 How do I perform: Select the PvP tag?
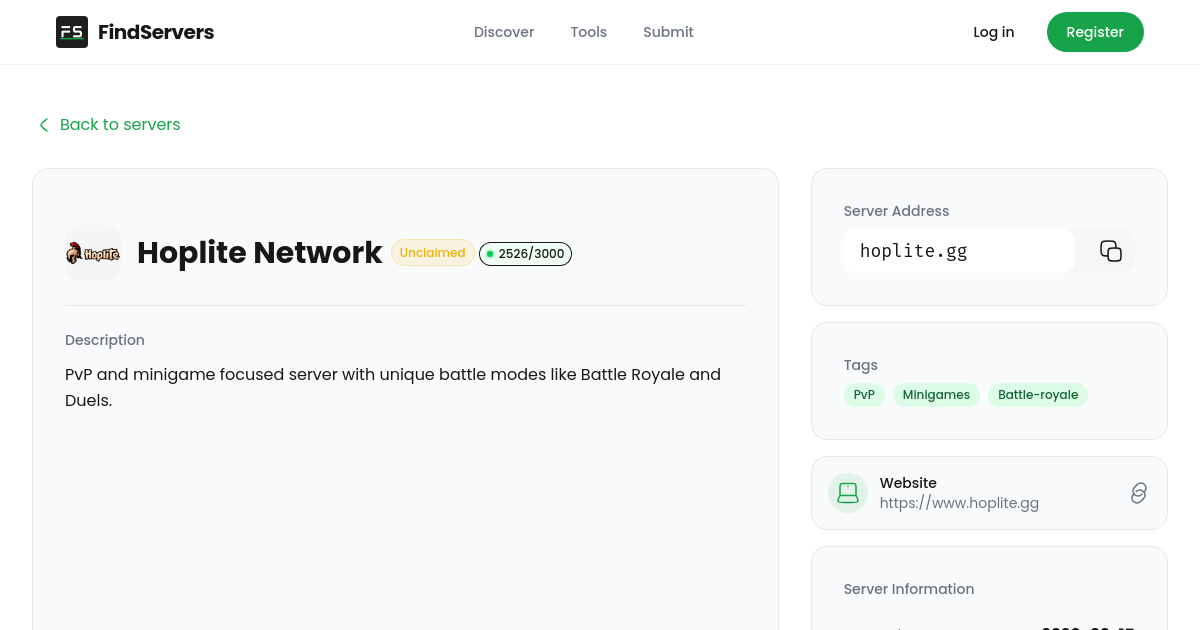point(864,395)
